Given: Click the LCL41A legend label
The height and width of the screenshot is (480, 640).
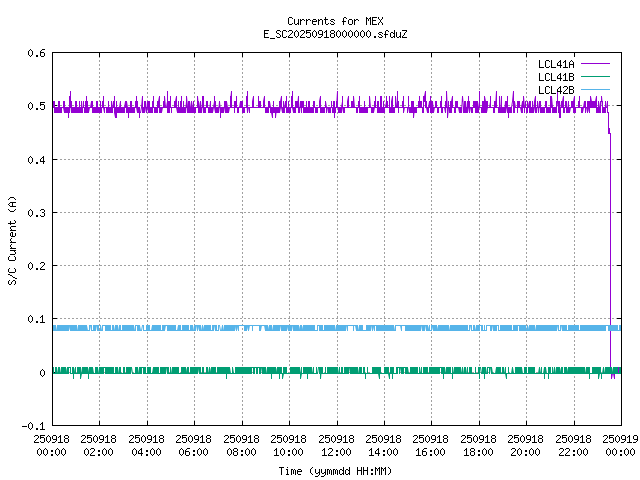Looking at the screenshot, I should [x=556, y=64].
